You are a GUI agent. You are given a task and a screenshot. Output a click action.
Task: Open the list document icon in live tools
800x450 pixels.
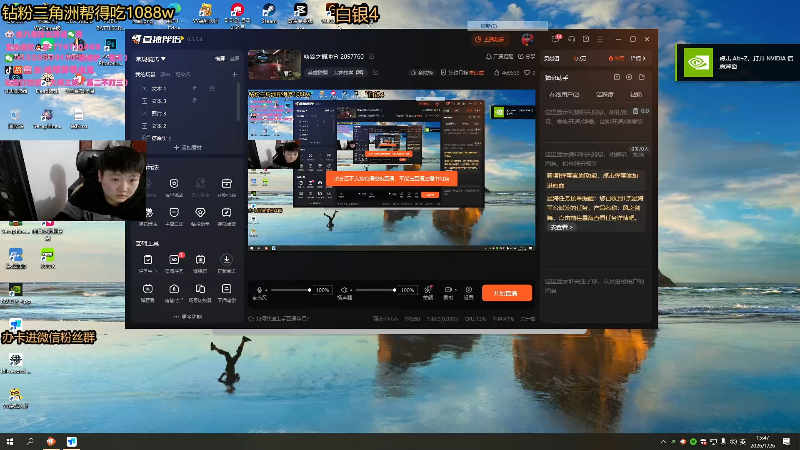click(226, 289)
